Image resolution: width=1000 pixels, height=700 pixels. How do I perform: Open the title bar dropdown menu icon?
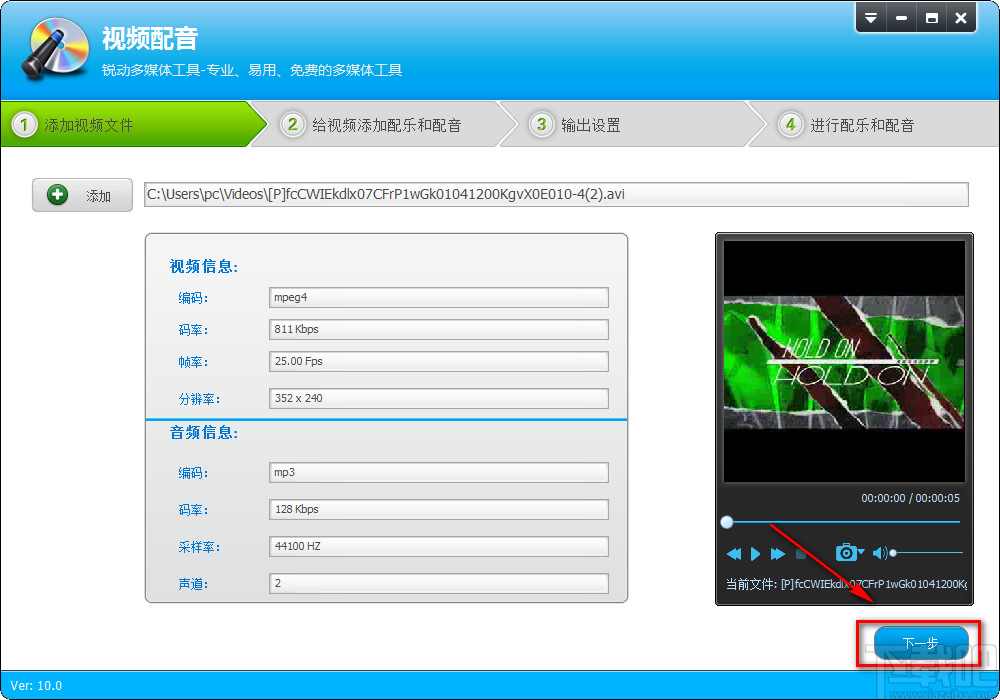pos(871,18)
